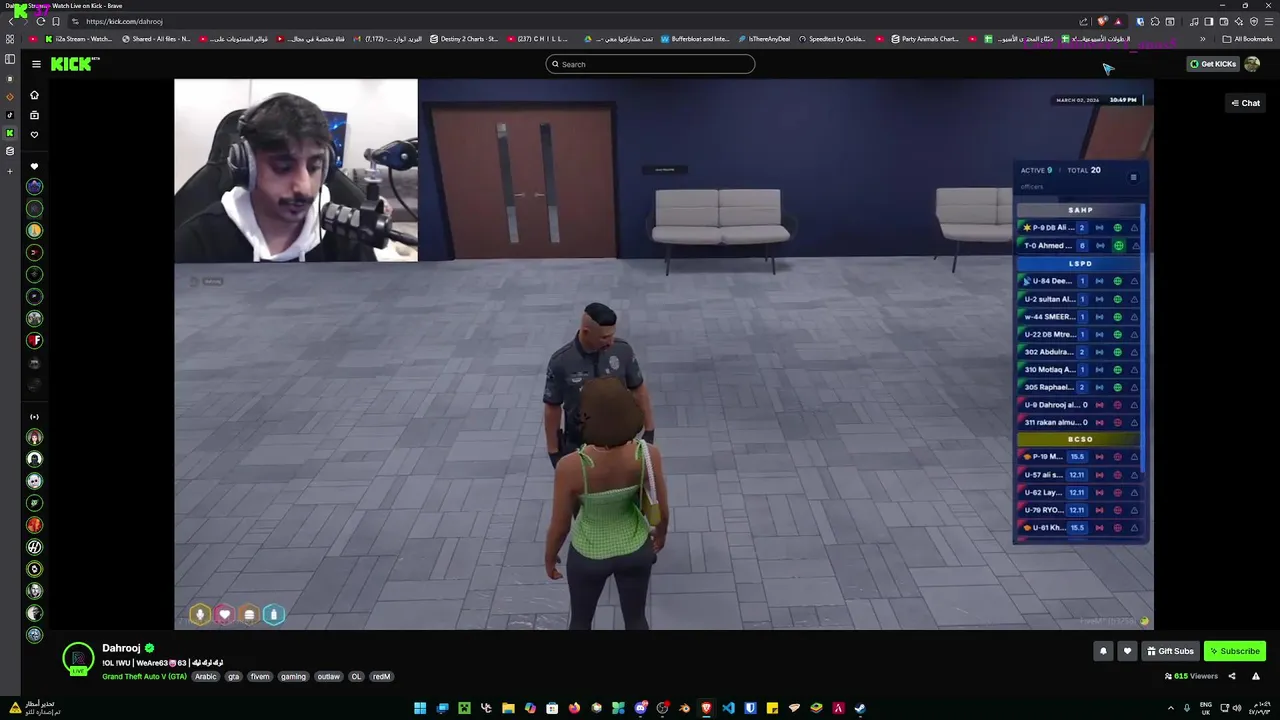Click the LSPD section header
This screenshot has width=1280, height=720.
tap(1080, 264)
